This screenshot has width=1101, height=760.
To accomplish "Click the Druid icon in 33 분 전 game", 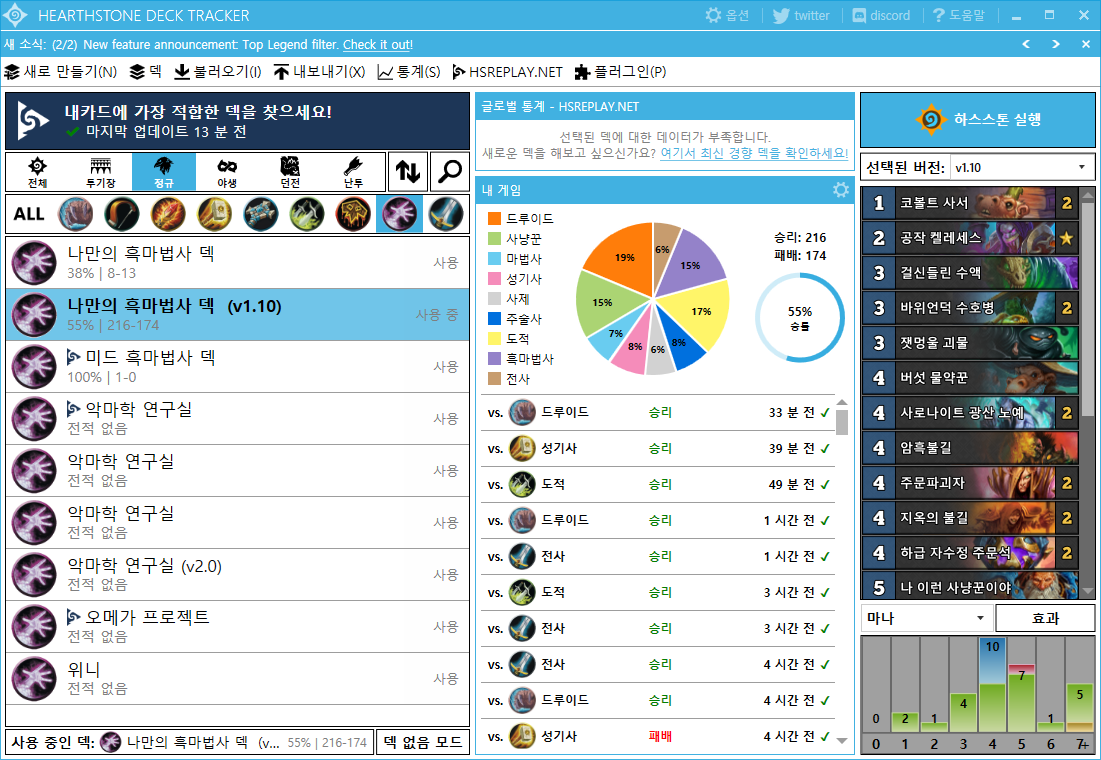I will coord(522,412).
